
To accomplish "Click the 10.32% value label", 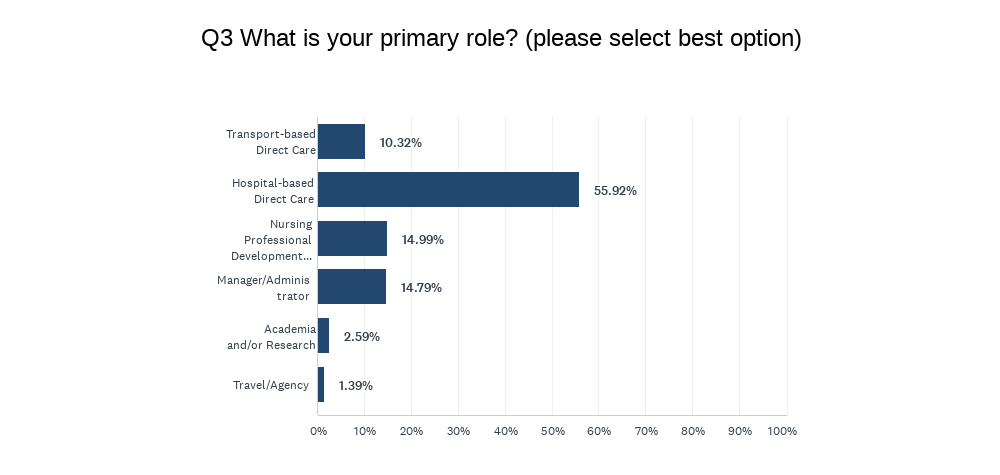I will pyautogui.click(x=400, y=143).
